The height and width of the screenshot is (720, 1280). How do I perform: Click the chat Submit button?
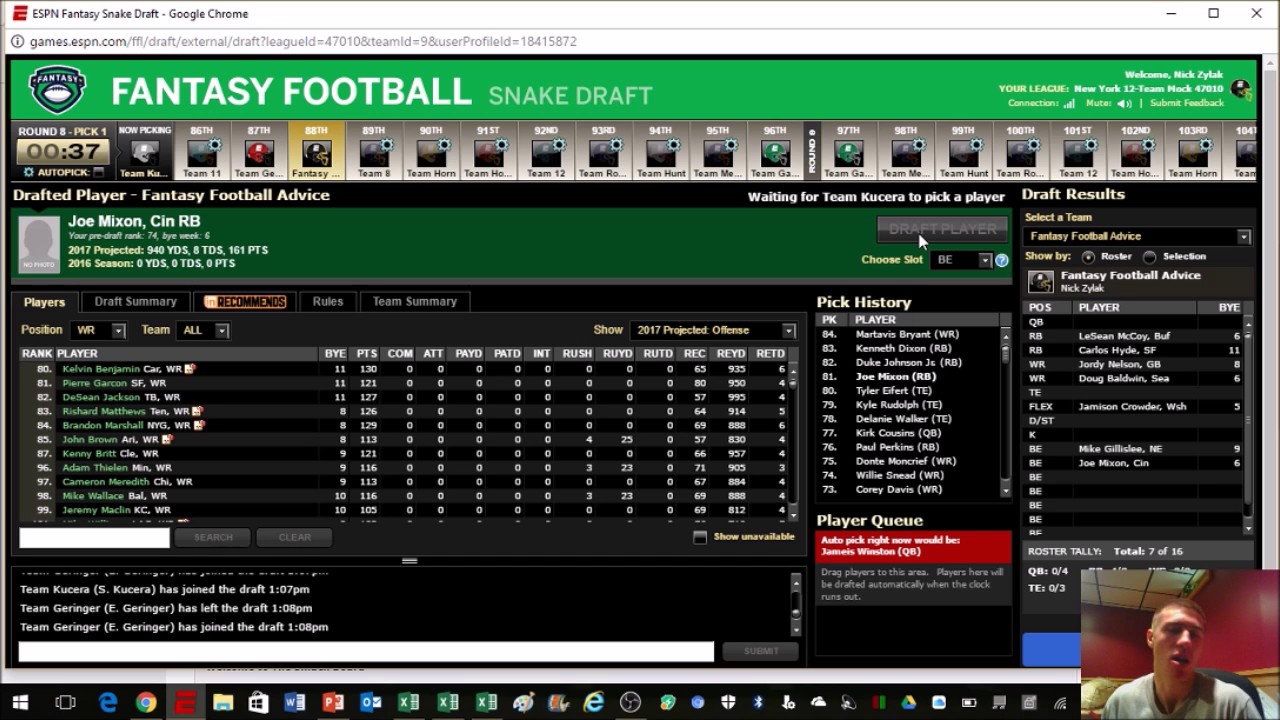coord(761,651)
